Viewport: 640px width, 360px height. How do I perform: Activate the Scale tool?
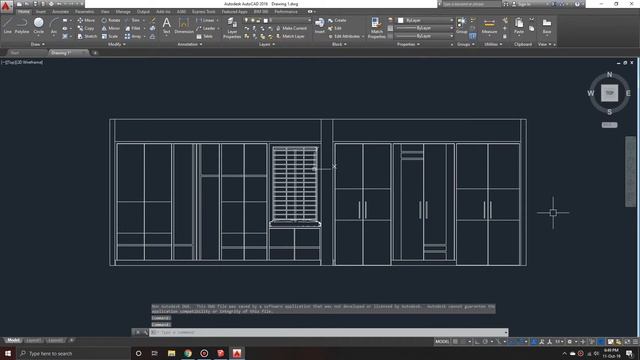click(110, 36)
